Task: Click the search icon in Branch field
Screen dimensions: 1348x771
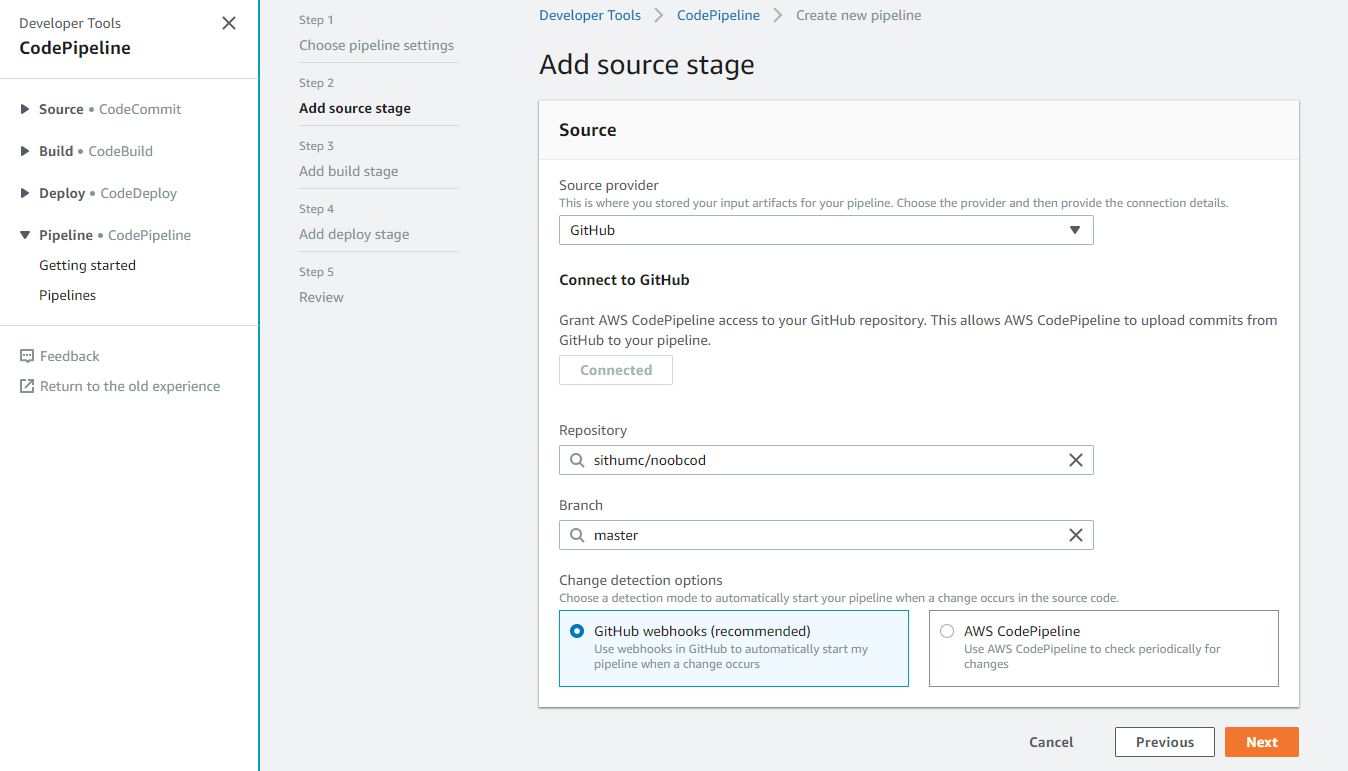Action: tap(577, 535)
